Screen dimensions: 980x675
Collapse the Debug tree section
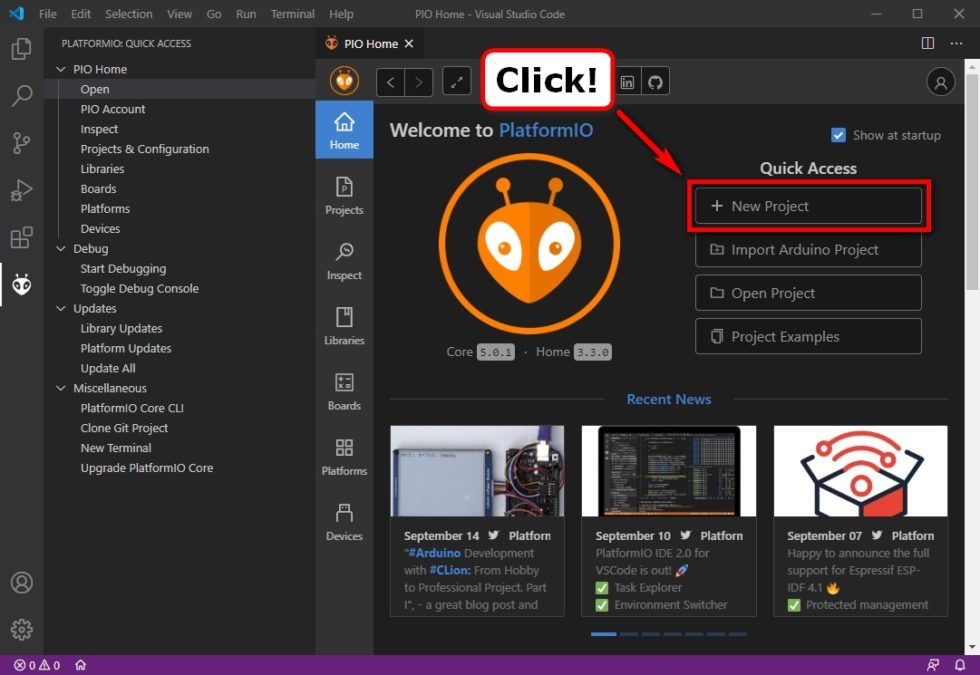point(62,249)
